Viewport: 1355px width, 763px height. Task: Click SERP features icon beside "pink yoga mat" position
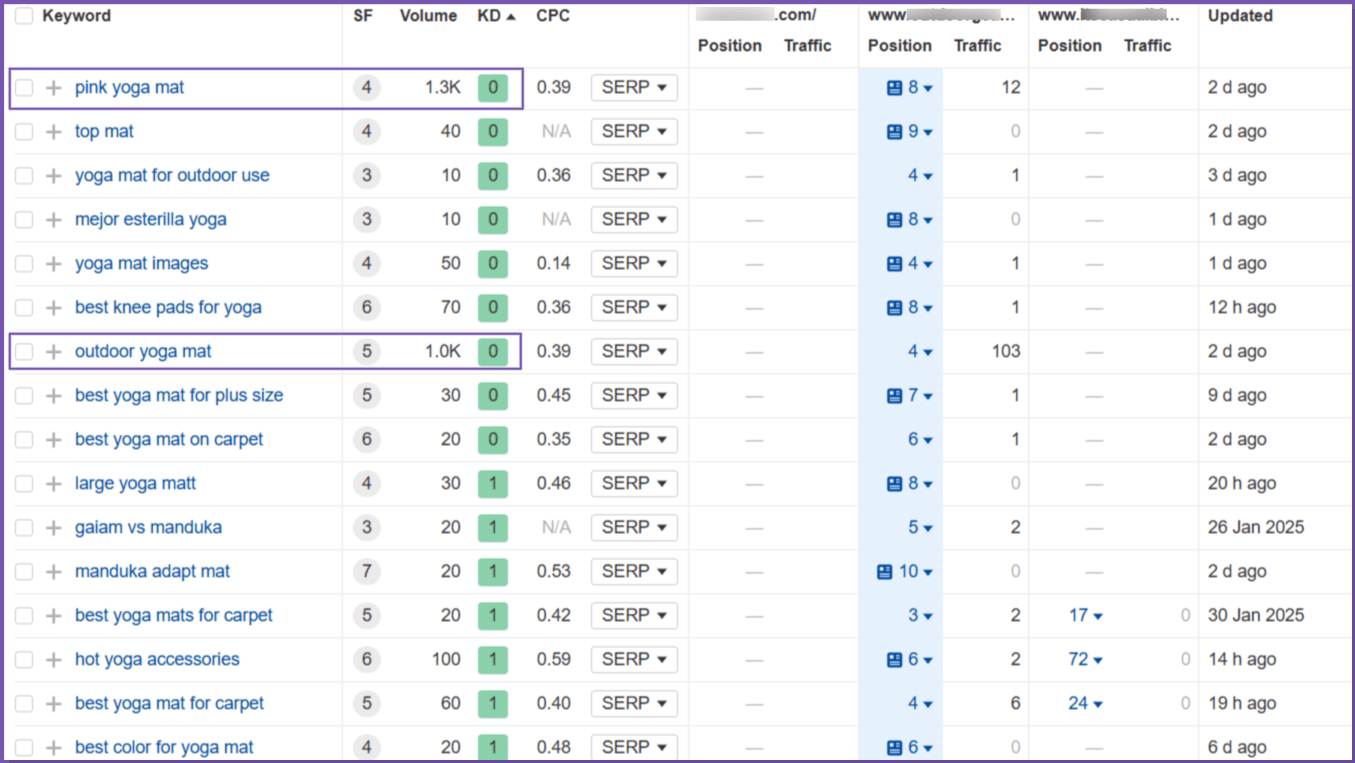pyautogui.click(x=891, y=87)
